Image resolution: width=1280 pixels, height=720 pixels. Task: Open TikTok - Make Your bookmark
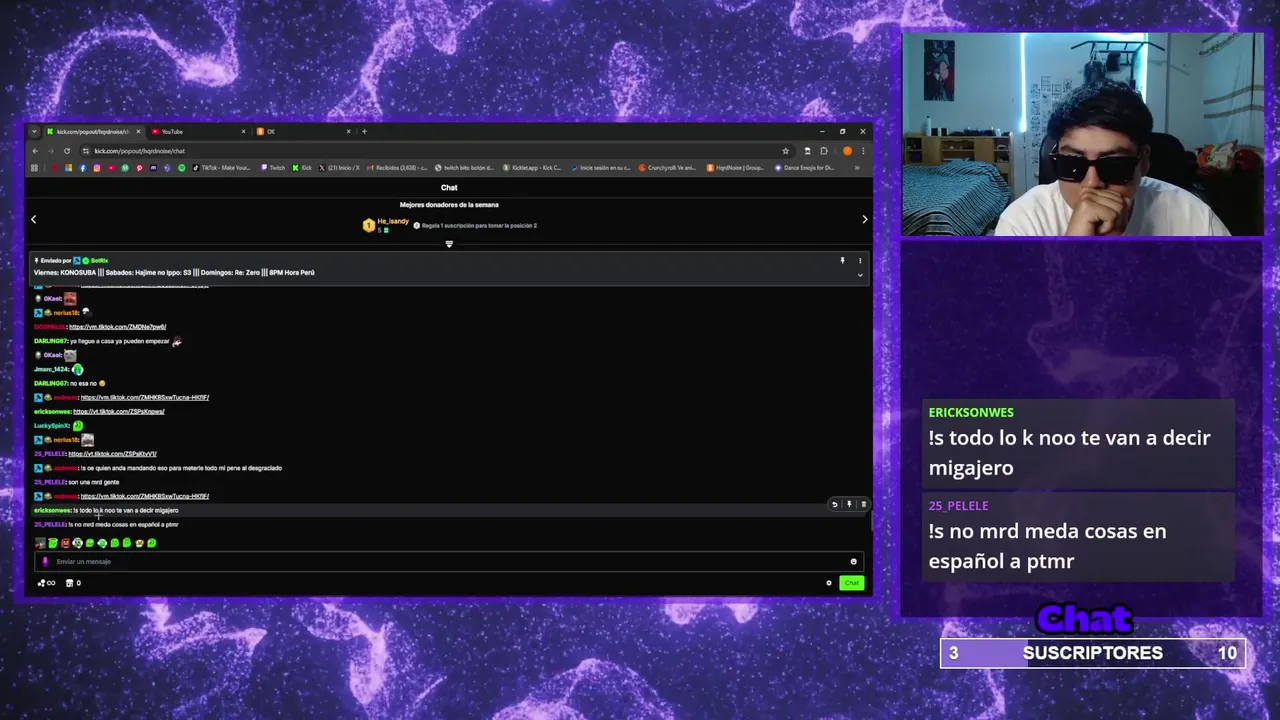[222, 168]
